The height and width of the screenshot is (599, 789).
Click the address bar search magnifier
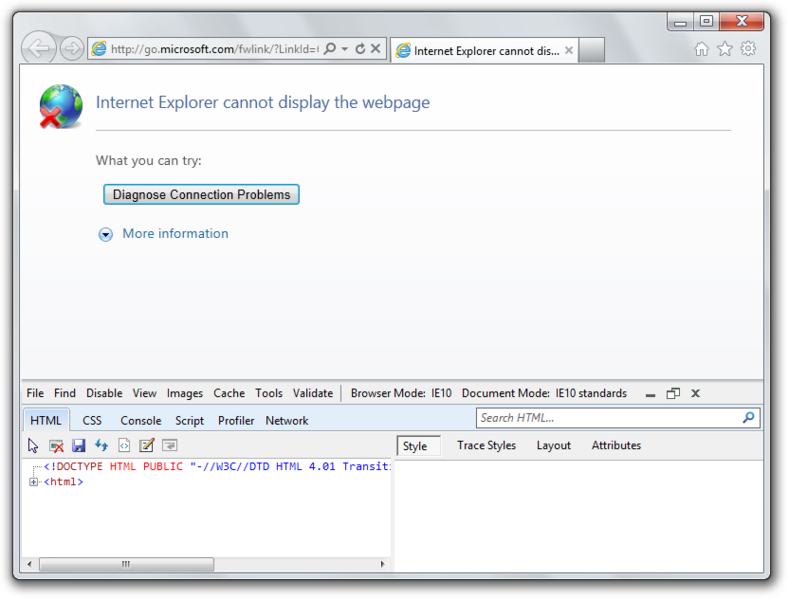(330, 49)
